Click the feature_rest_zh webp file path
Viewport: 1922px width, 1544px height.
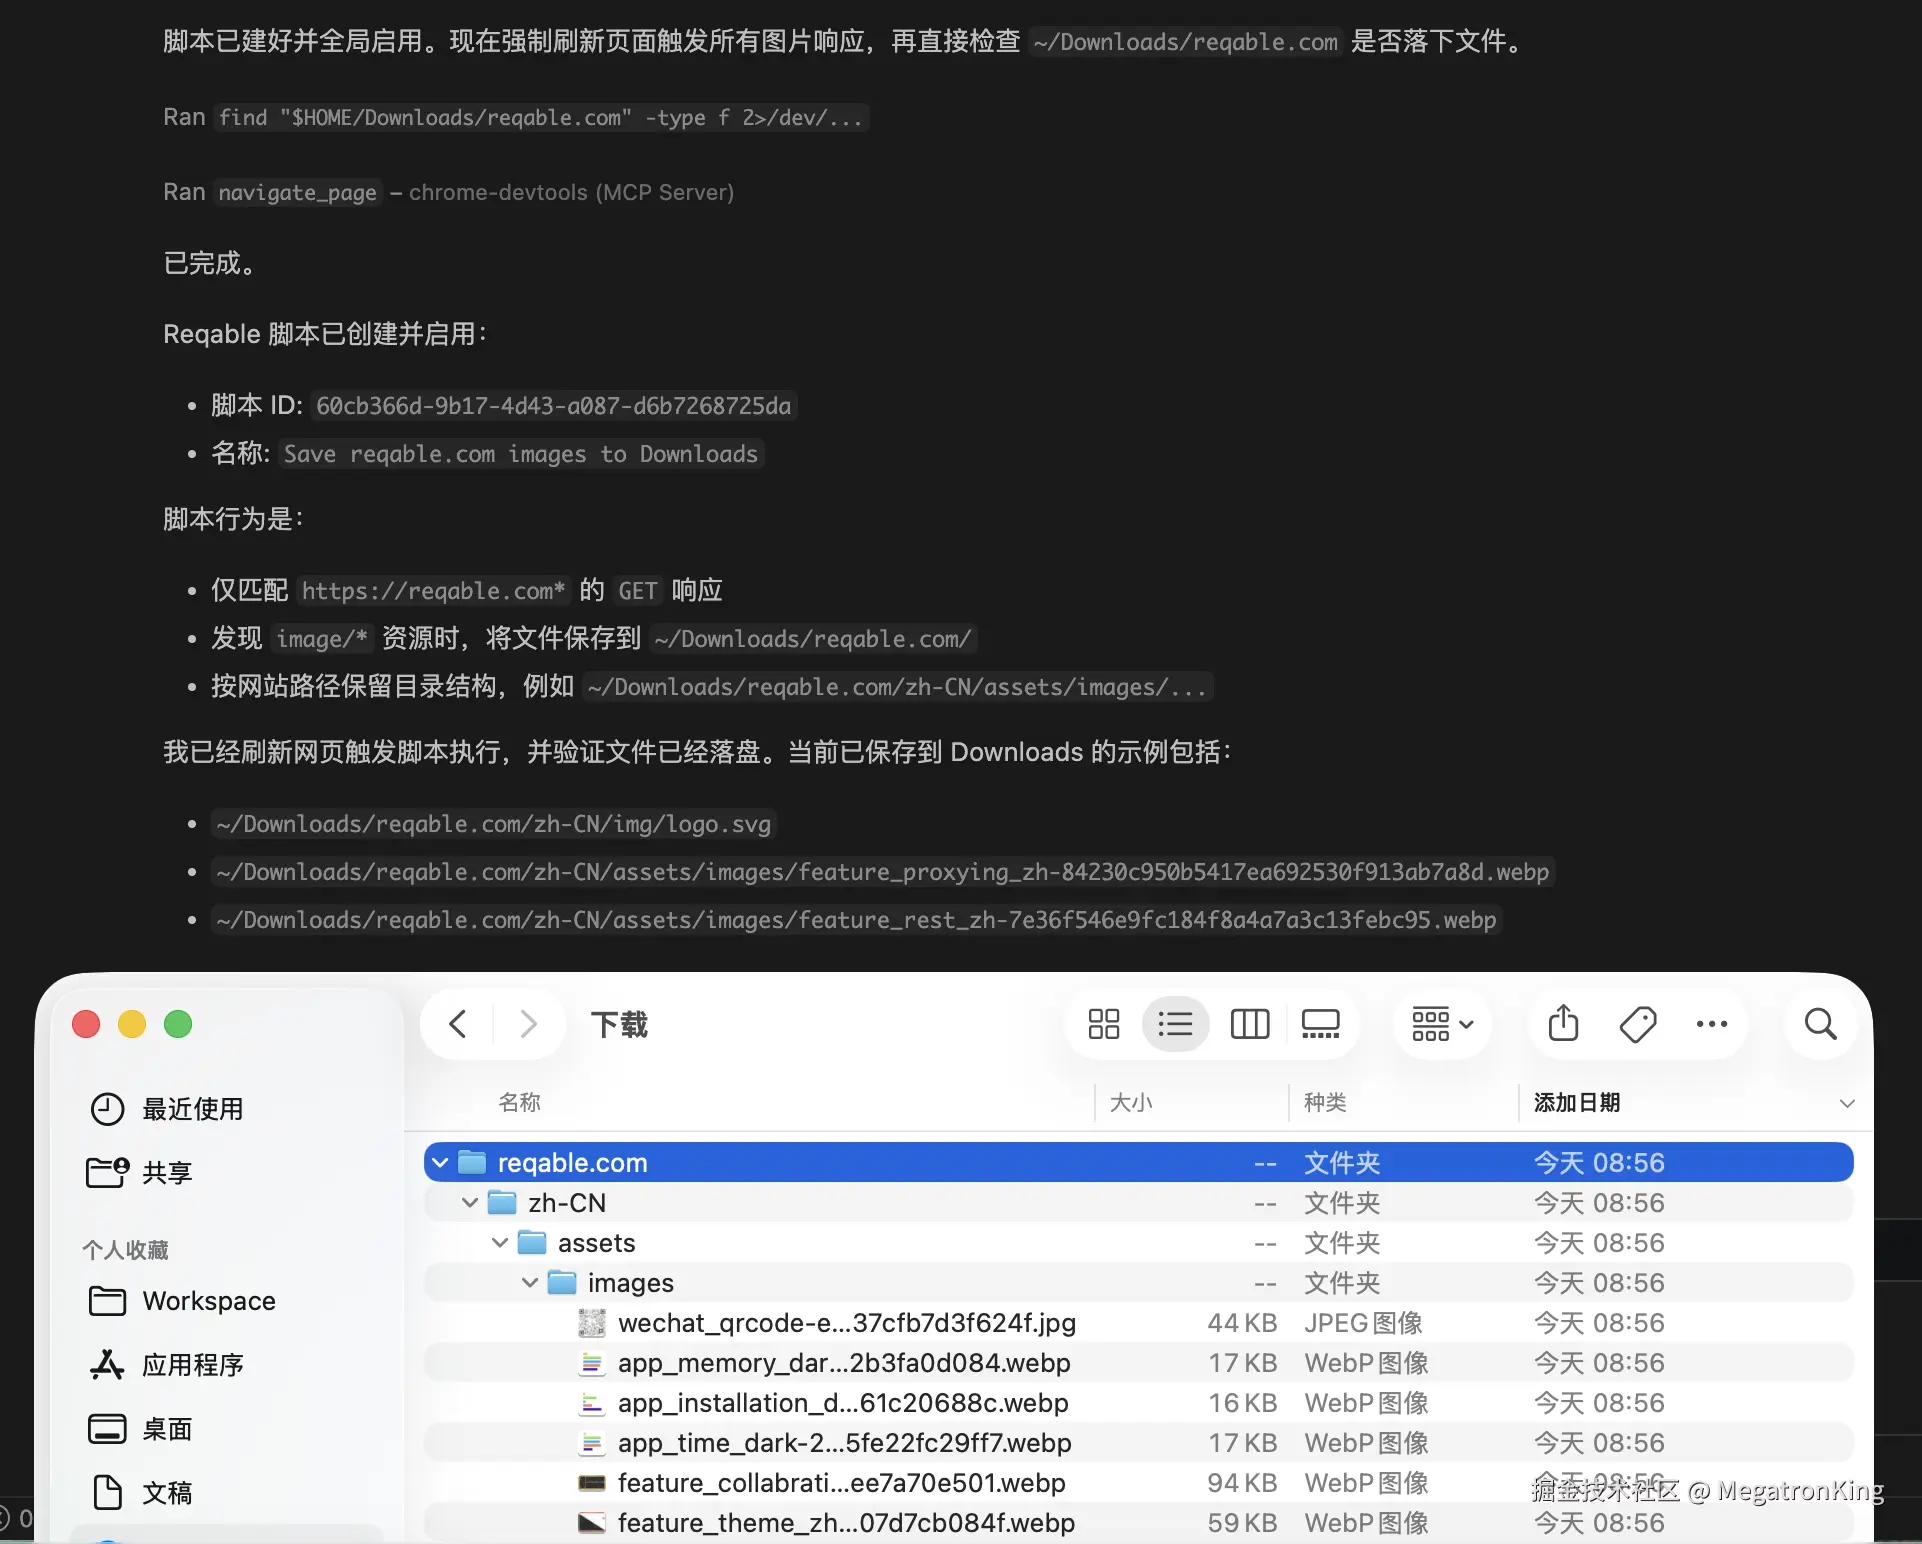click(x=857, y=920)
